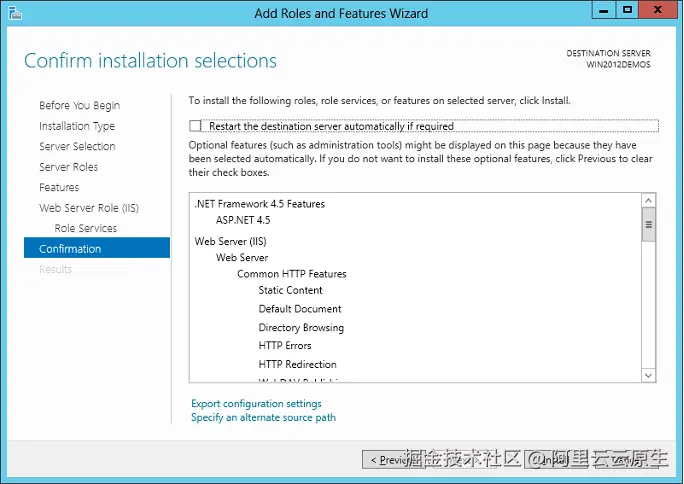The width and height of the screenshot is (684, 484).
Task: Click the Export configuration settings link
Action: (x=256, y=404)
